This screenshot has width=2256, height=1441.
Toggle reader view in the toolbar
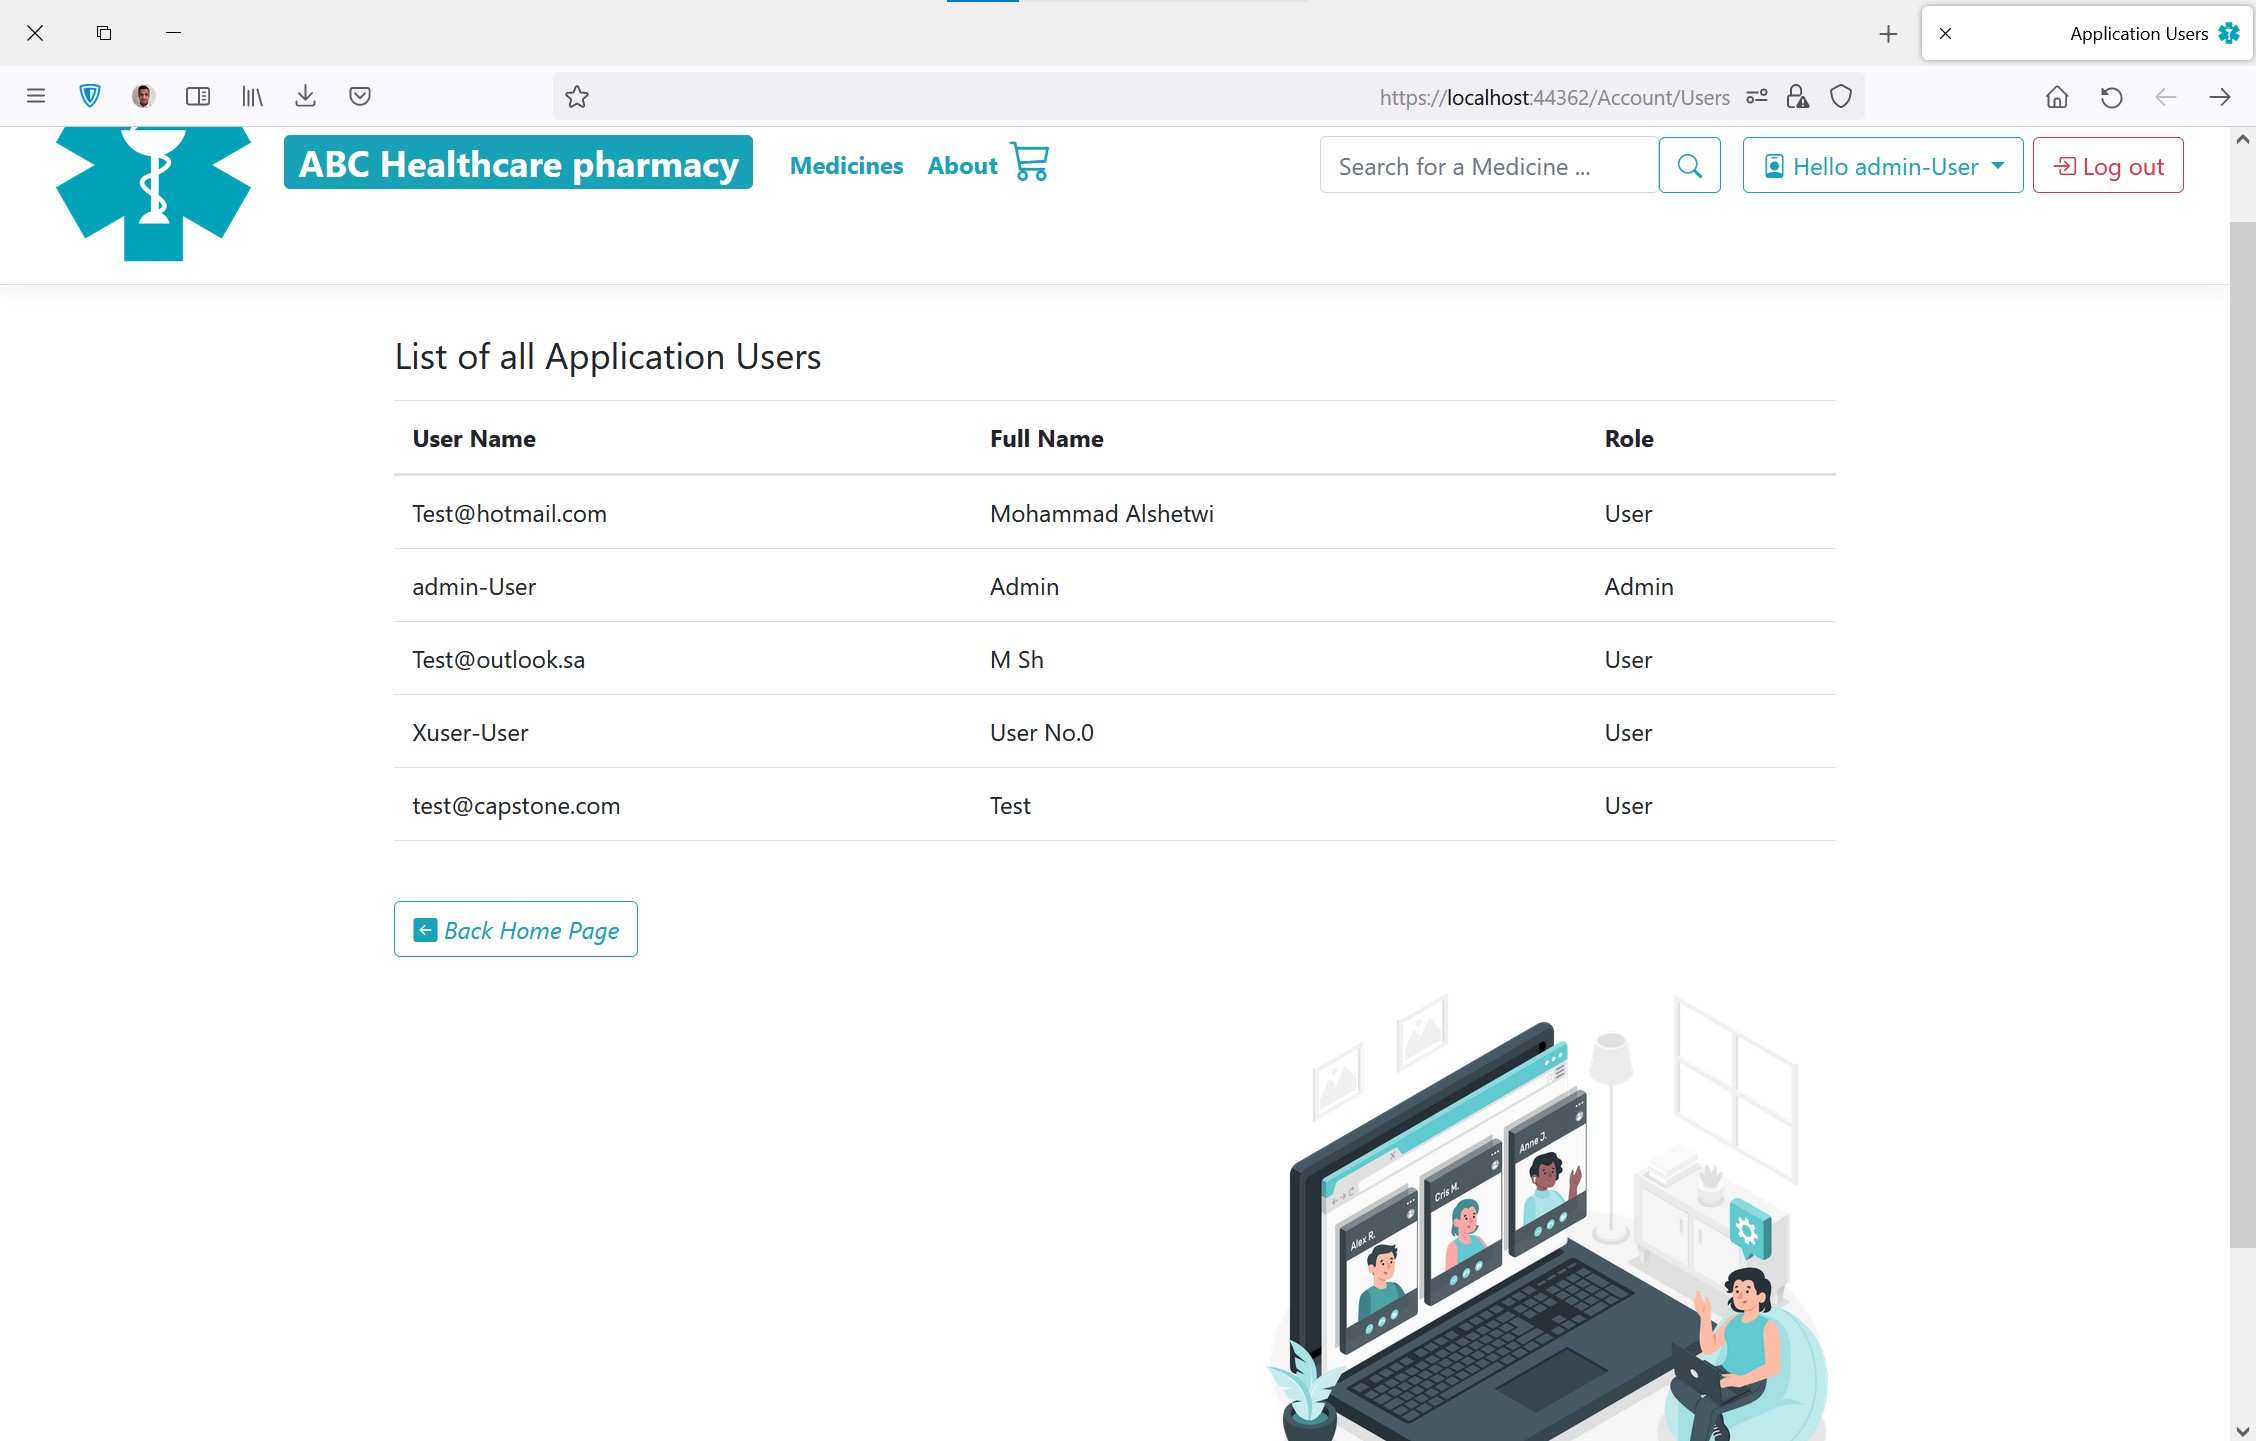click(x=198, y=96)
